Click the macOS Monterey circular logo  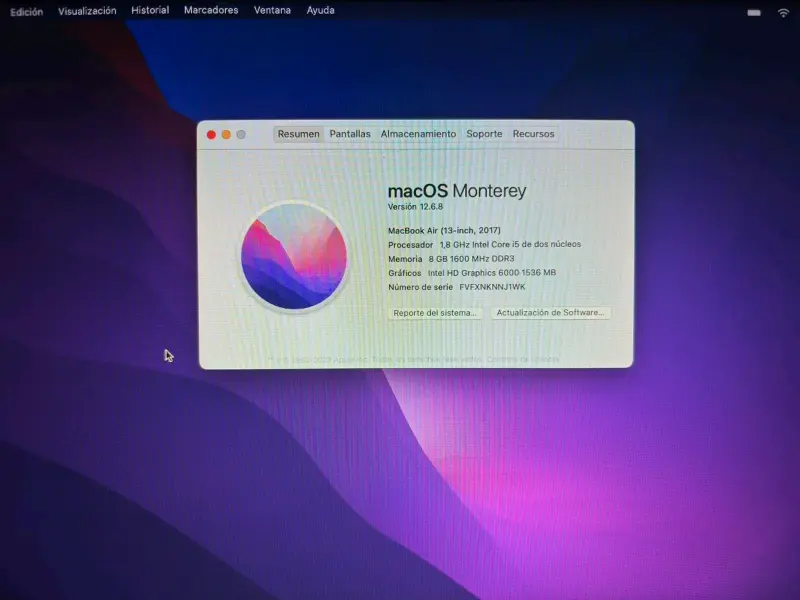(294, 257)
